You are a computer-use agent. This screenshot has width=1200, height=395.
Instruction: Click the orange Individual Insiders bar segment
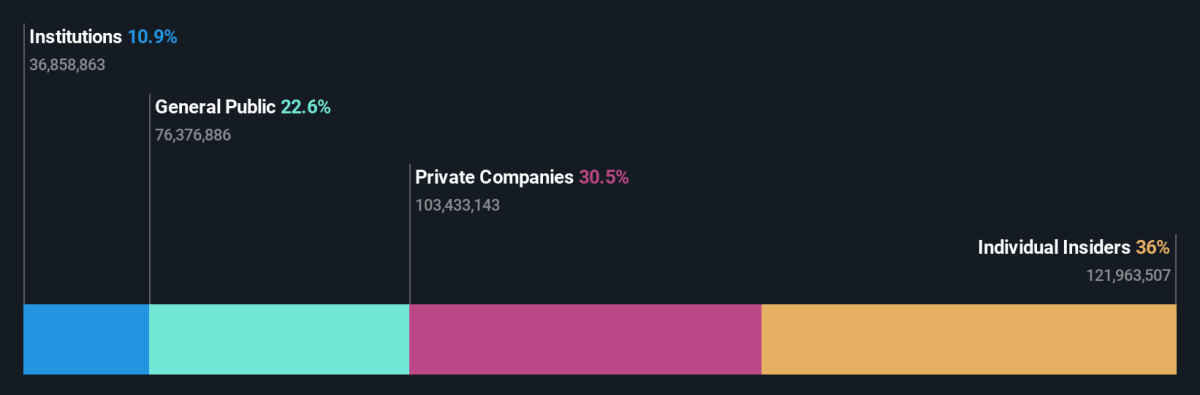point(969,339)
